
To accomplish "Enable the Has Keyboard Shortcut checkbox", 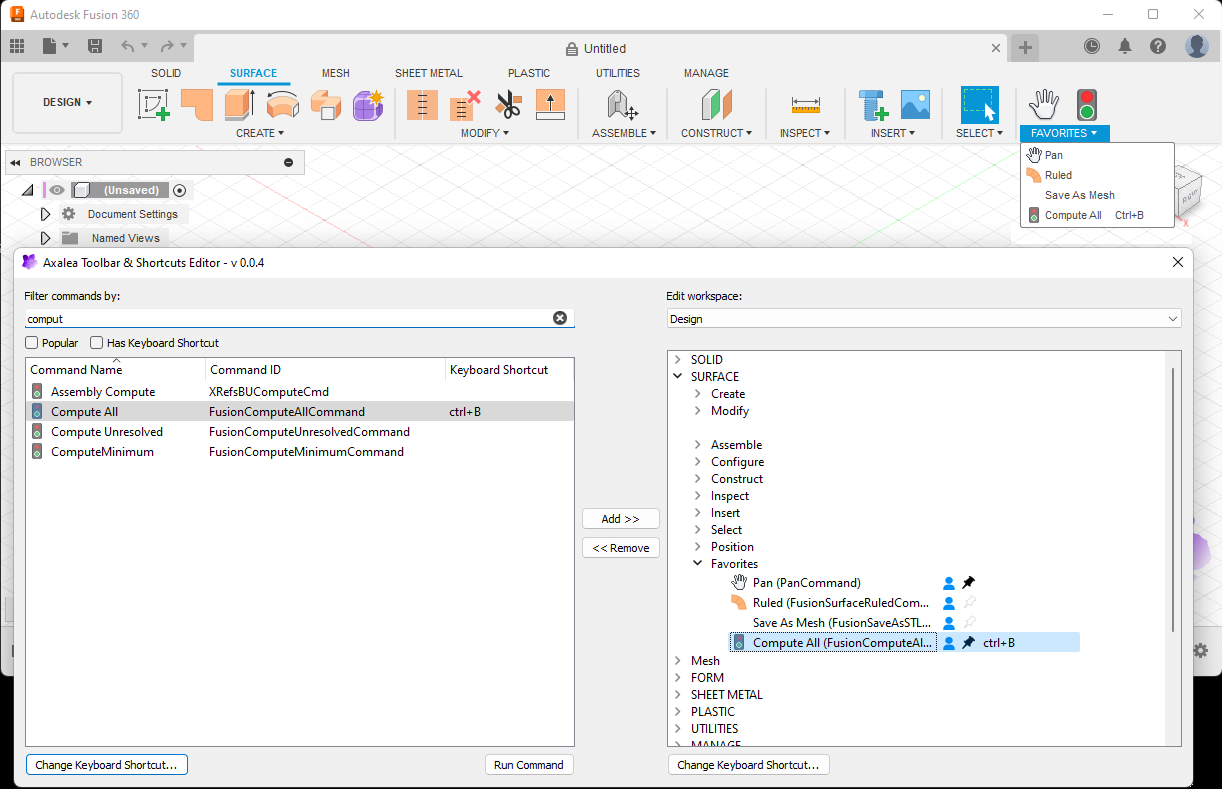I will click(x=97, y=343).
